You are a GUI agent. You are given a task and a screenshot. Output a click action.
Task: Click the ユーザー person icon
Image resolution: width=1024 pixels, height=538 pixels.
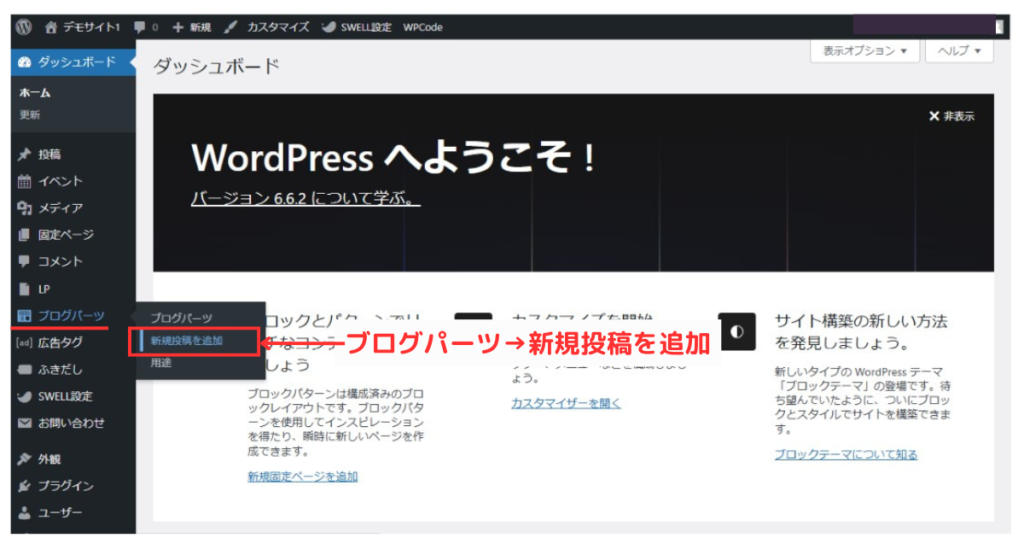coord(24,513)
